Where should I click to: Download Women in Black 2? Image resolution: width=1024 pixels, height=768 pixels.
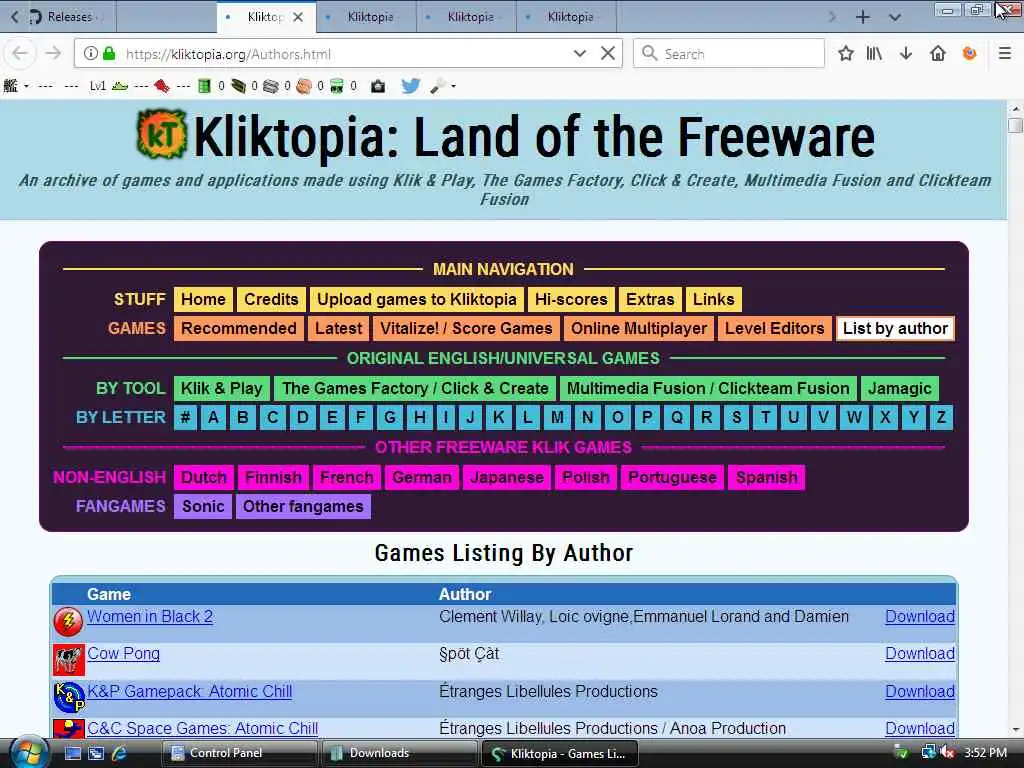[920, 616]
